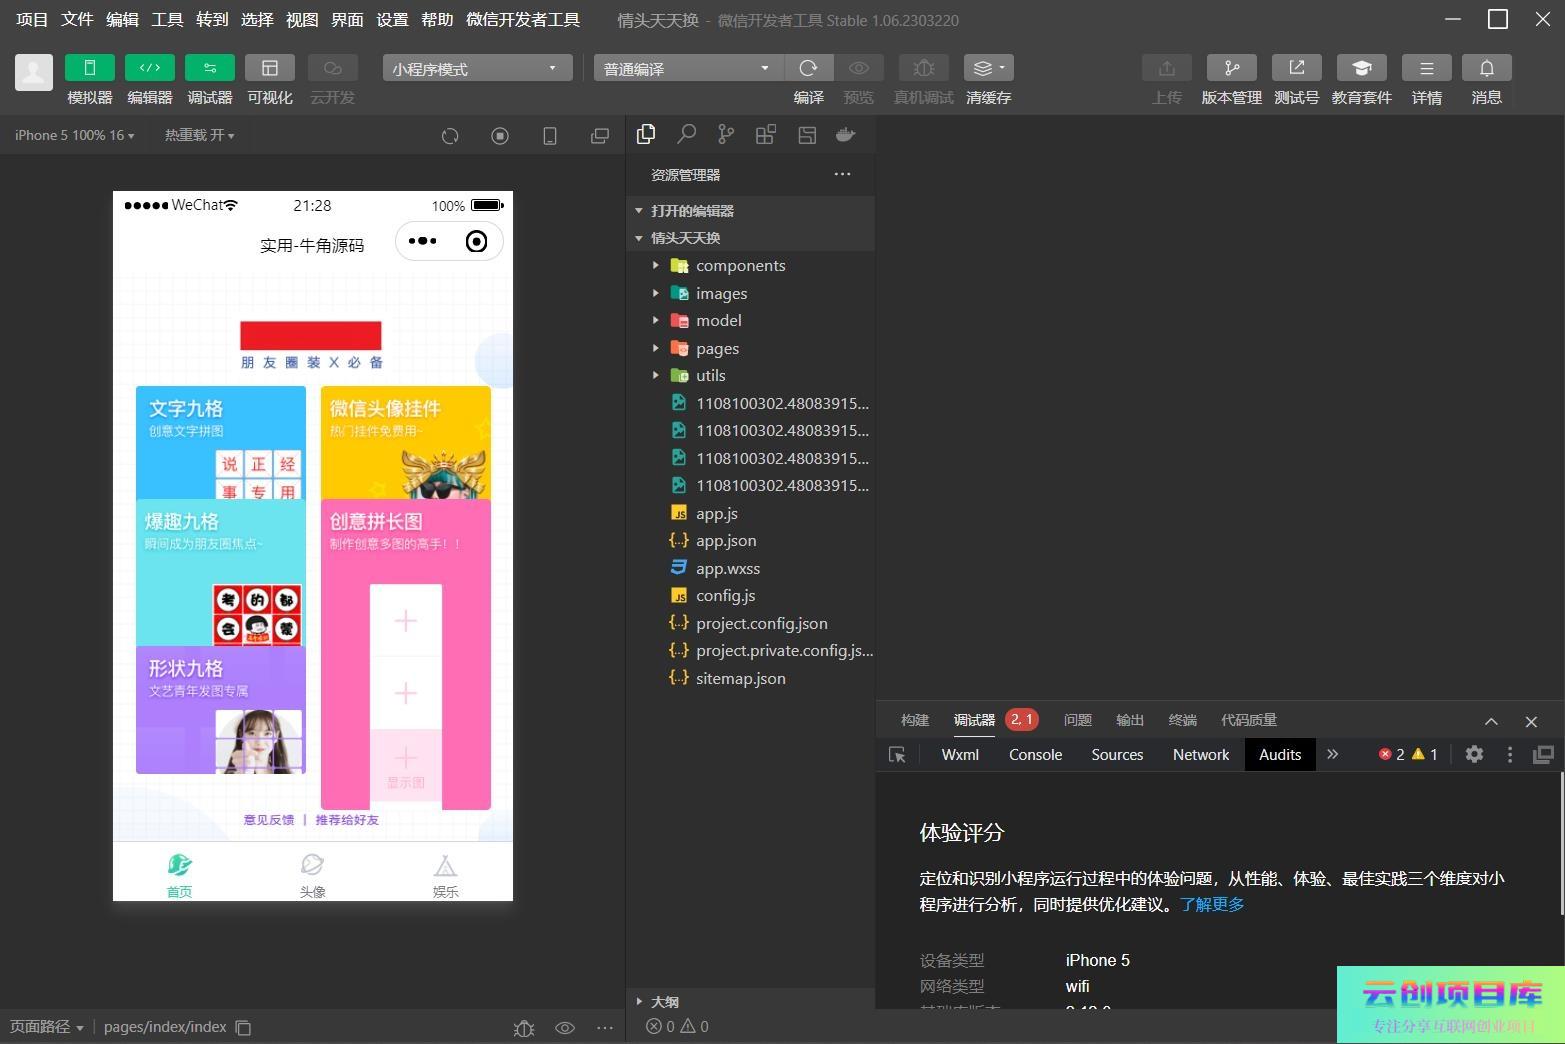Open the mini program mode dropdown
Image resolution: width=1565 pixels, height=1044 pixels.
coord(476,68)
